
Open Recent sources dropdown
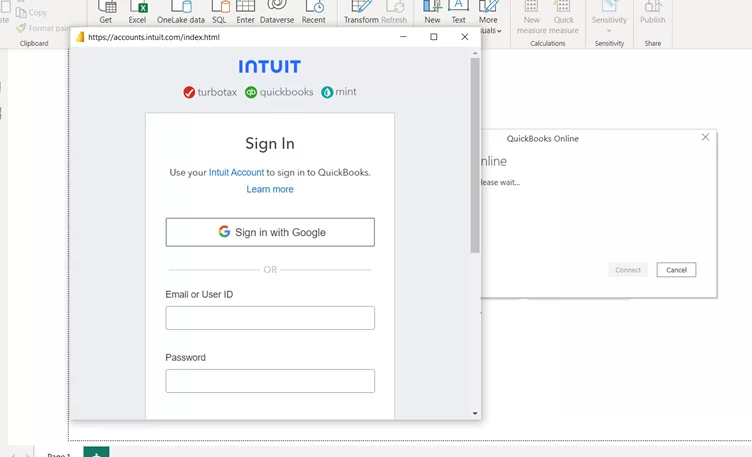(313, 11)
